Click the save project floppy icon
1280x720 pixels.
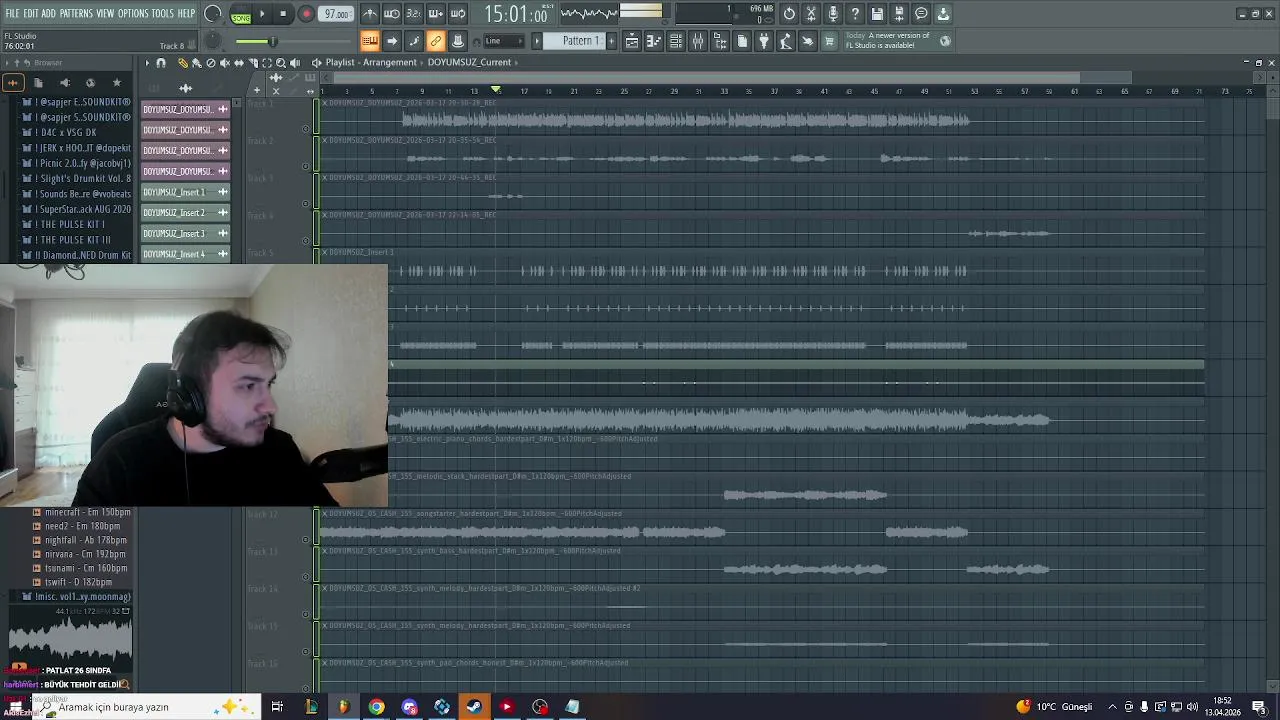(x=877, y=14)
